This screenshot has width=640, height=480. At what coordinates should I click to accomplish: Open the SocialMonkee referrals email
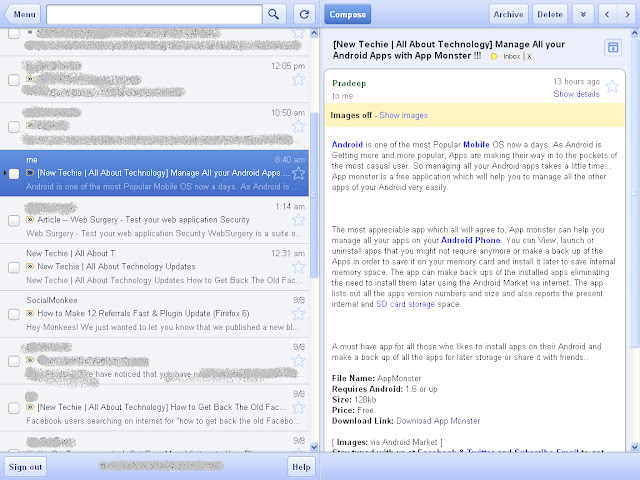click(154, 314)
